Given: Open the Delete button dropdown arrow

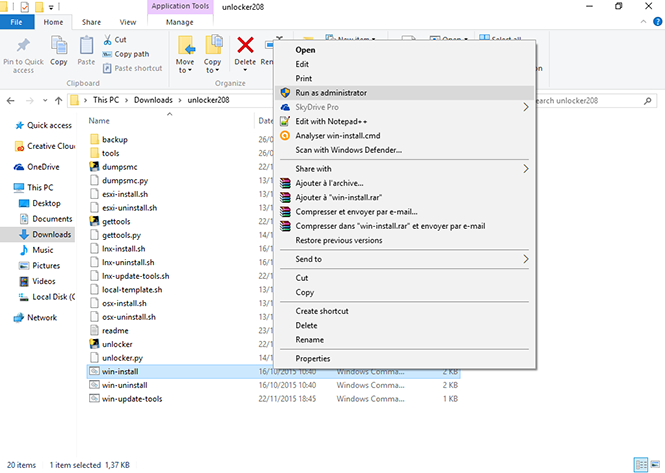Looking at the screenshot, I should [x=245, y=70].
